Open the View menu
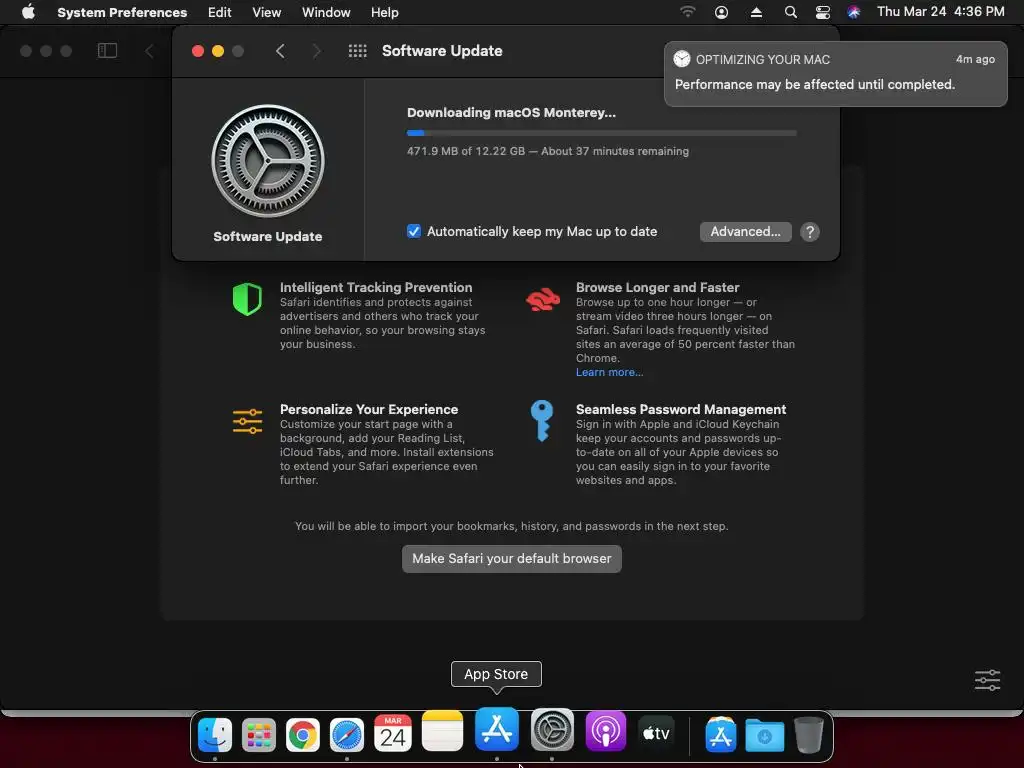Image resolution: width=1024 pixels, height=768 pixels. pyautogui.click(x=266, y=12)
